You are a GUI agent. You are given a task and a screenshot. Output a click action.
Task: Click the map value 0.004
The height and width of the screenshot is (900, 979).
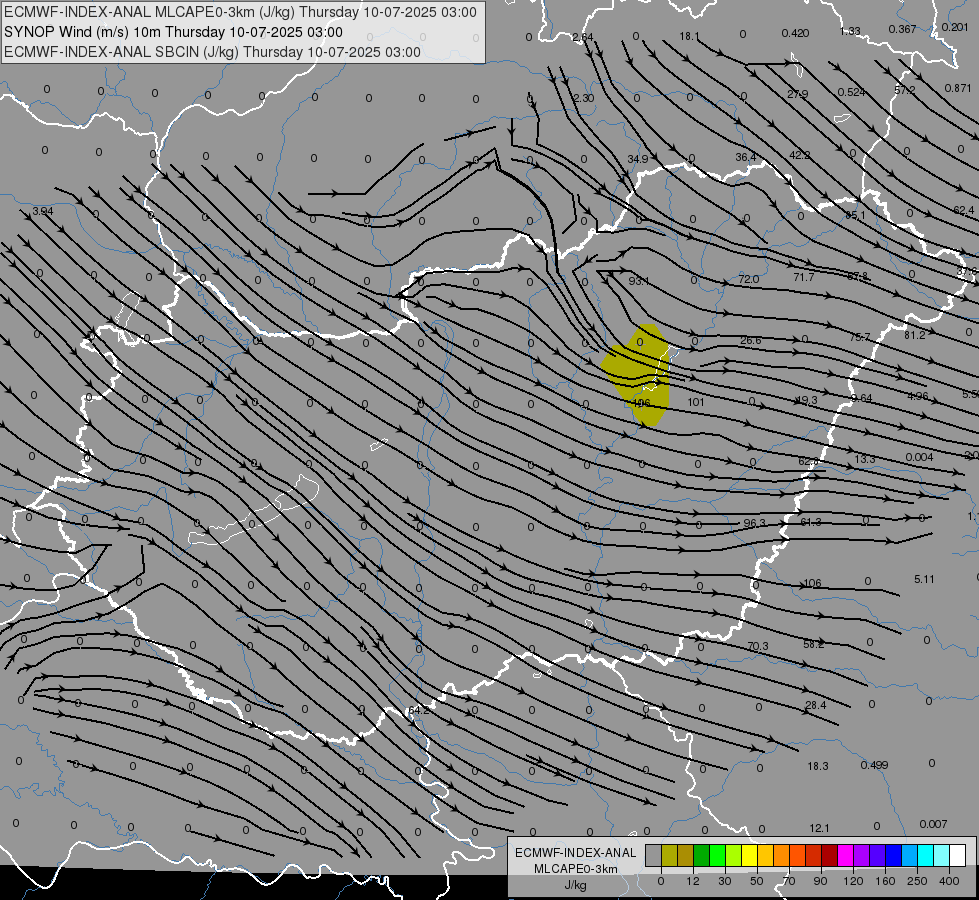pyautogui.click(x=919, y=457)
